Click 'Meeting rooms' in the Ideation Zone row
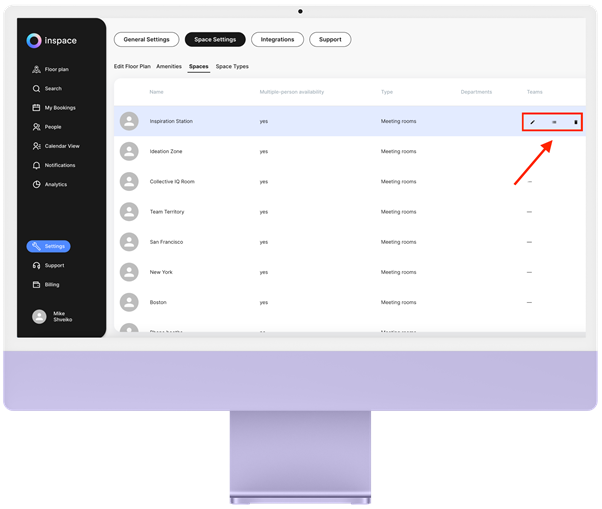Screen dimensions: 602x509 coord(399,152)
